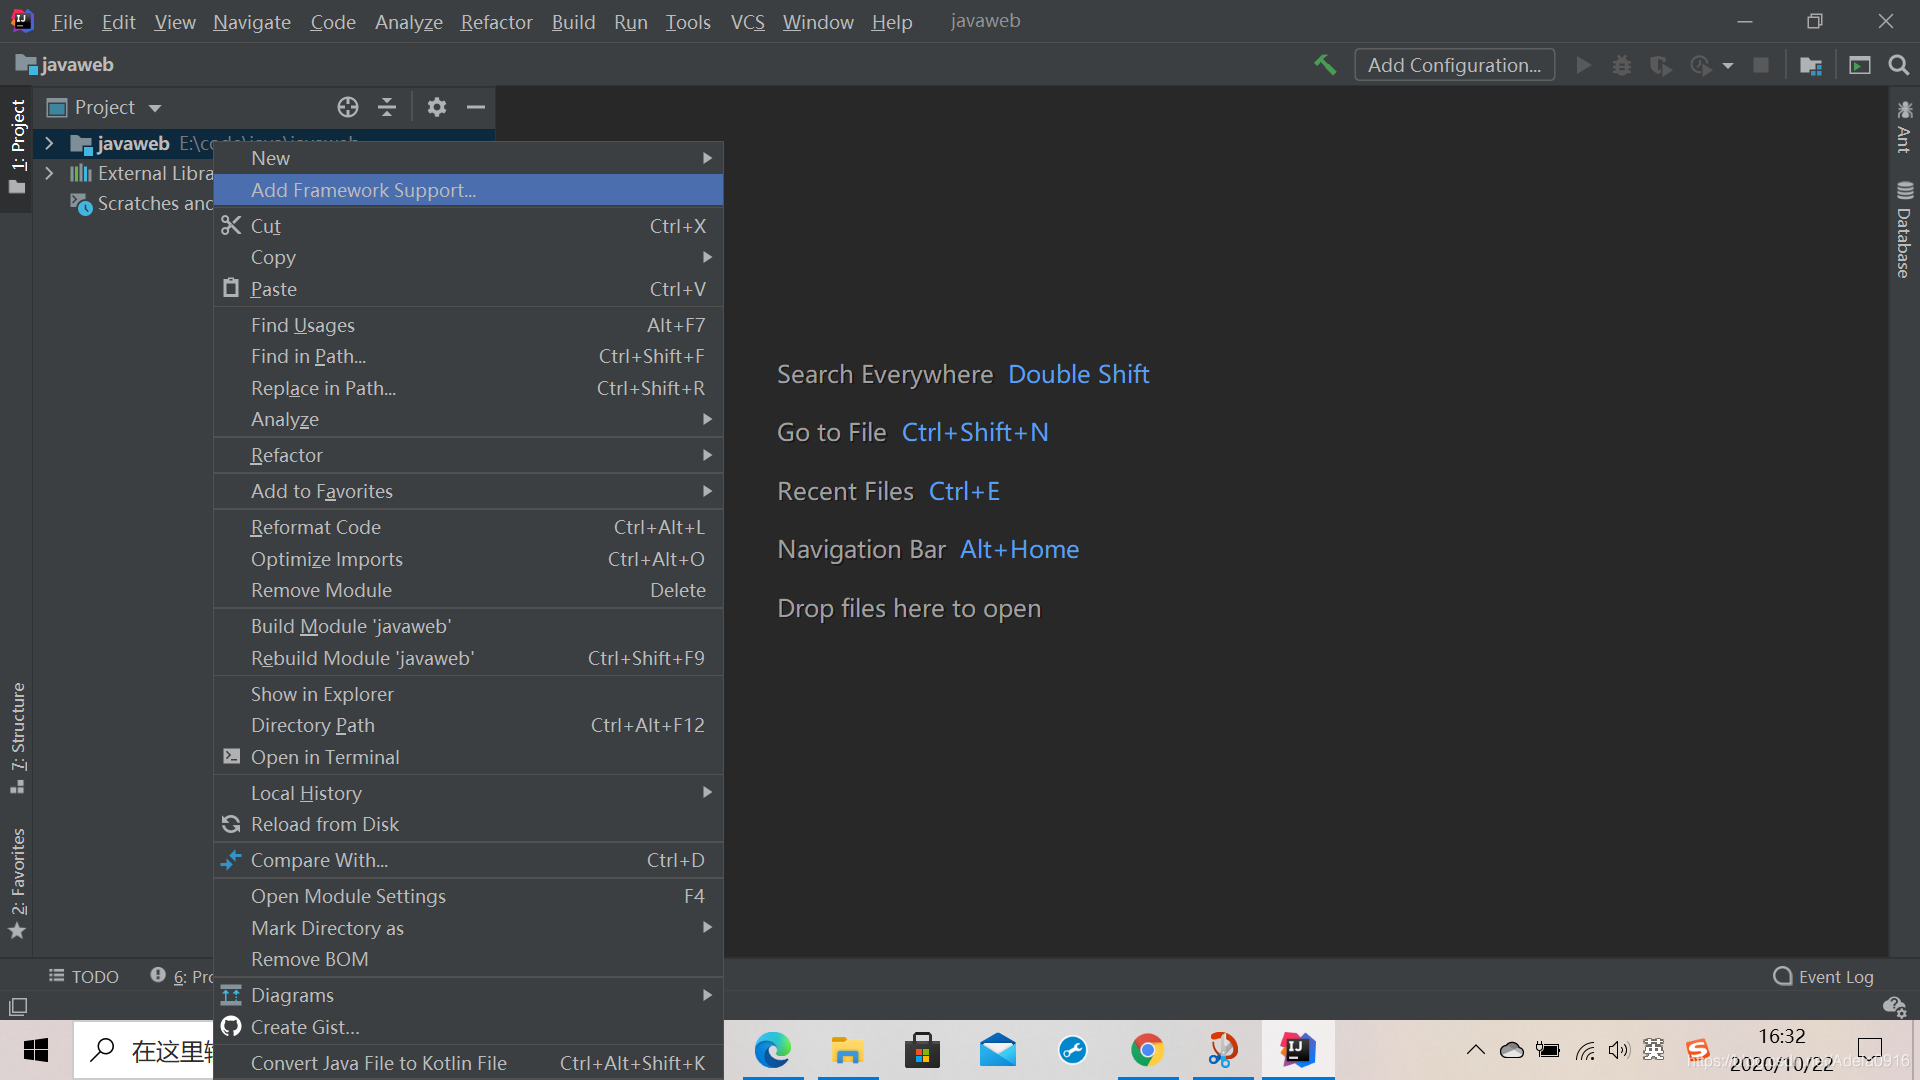Screen dimensions: 1920x1080
Task: Click the Debug bug icon in toolbar
Action: (x=1622, y=65)
